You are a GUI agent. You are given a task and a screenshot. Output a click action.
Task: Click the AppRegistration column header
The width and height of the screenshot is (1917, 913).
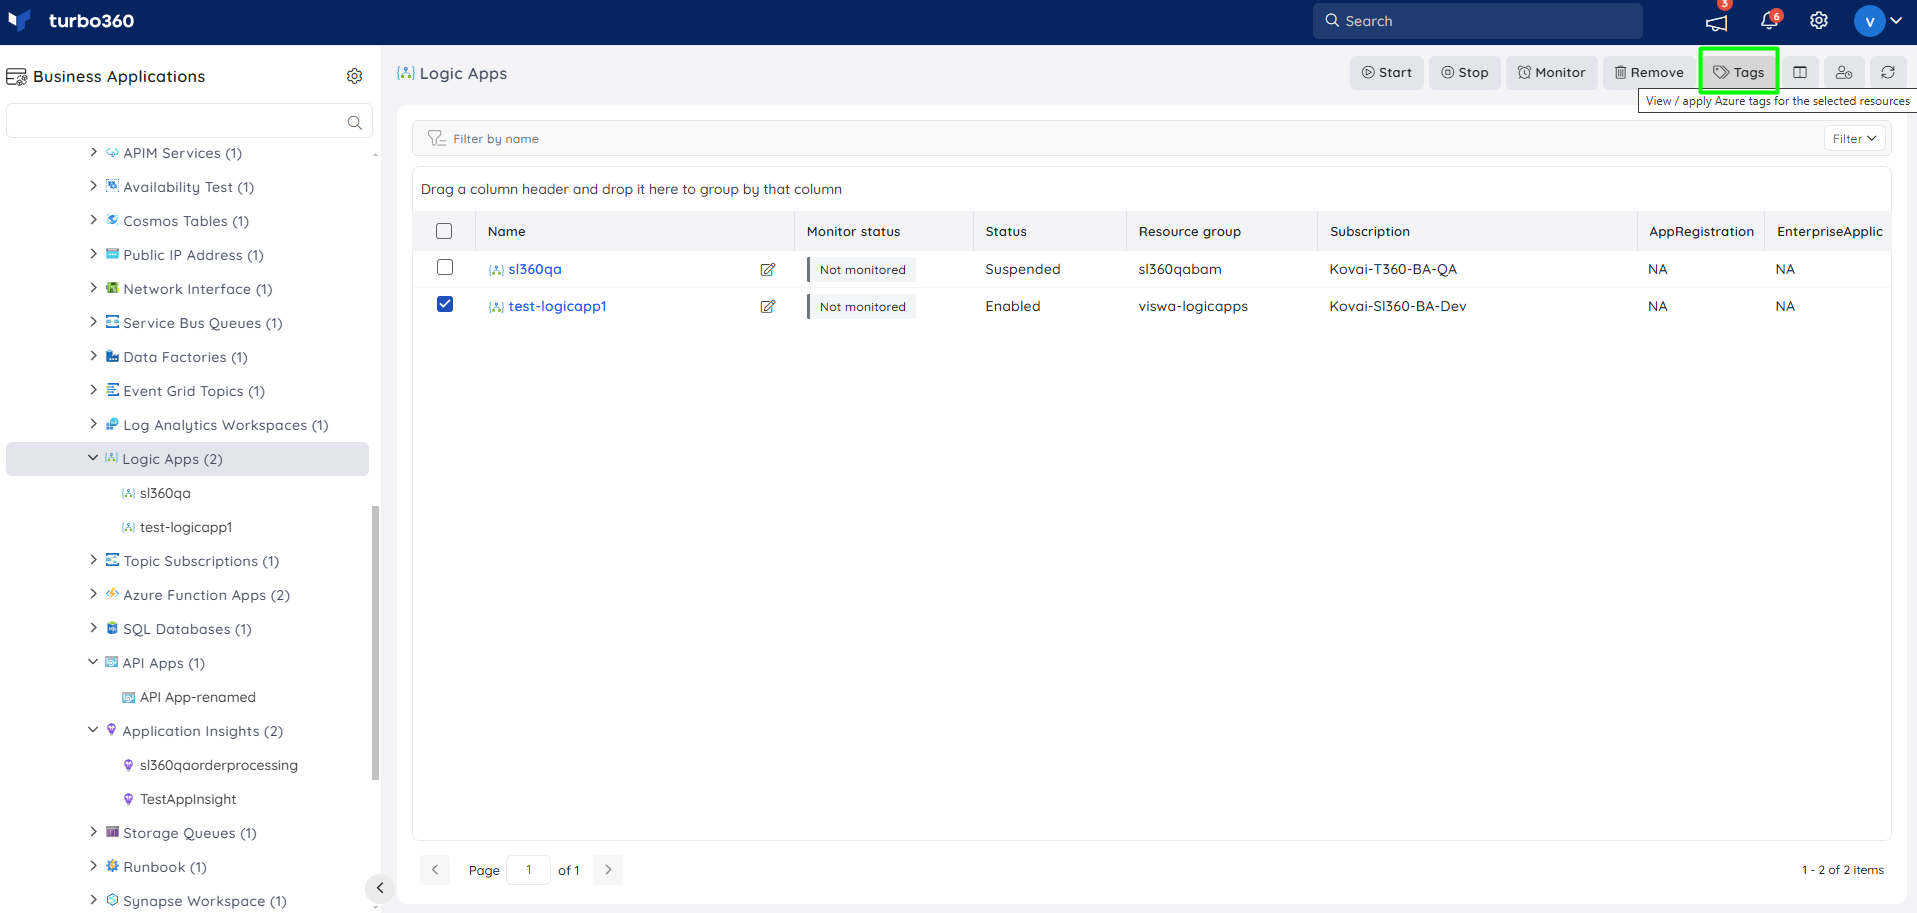click(1701, 231)
